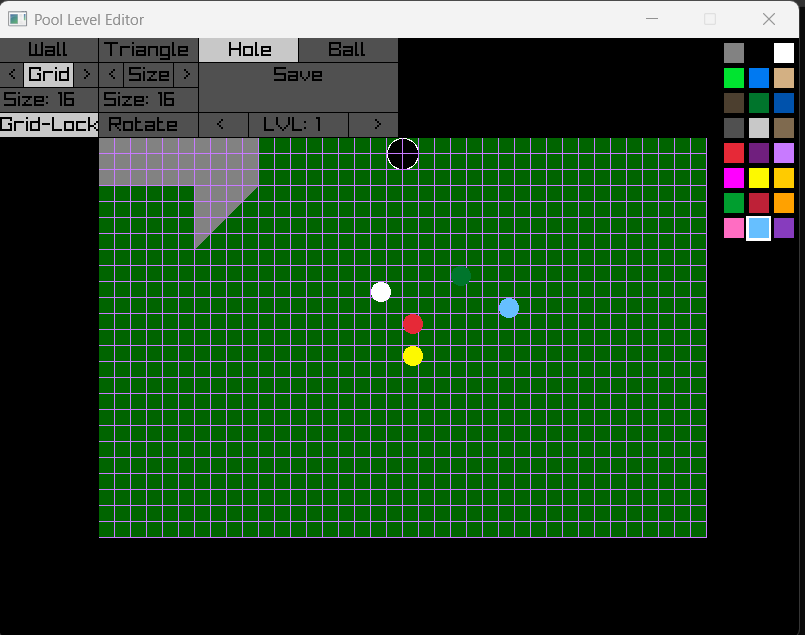
Task: Click the Size button in the toolbar
Action: click(149, 75)
